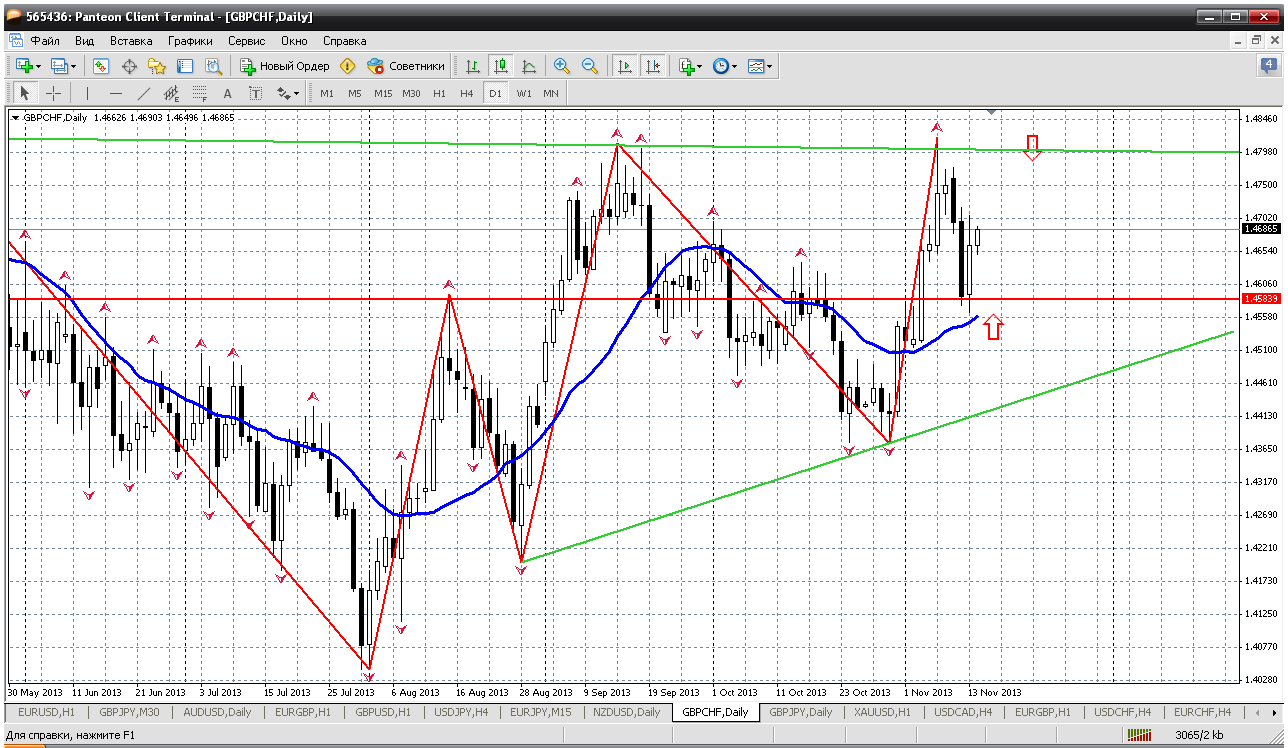Open the MetaEditor yellow diamond icon
This screenshot has height=748, width=1288.
pyautogui.click(x=347, y=66)
